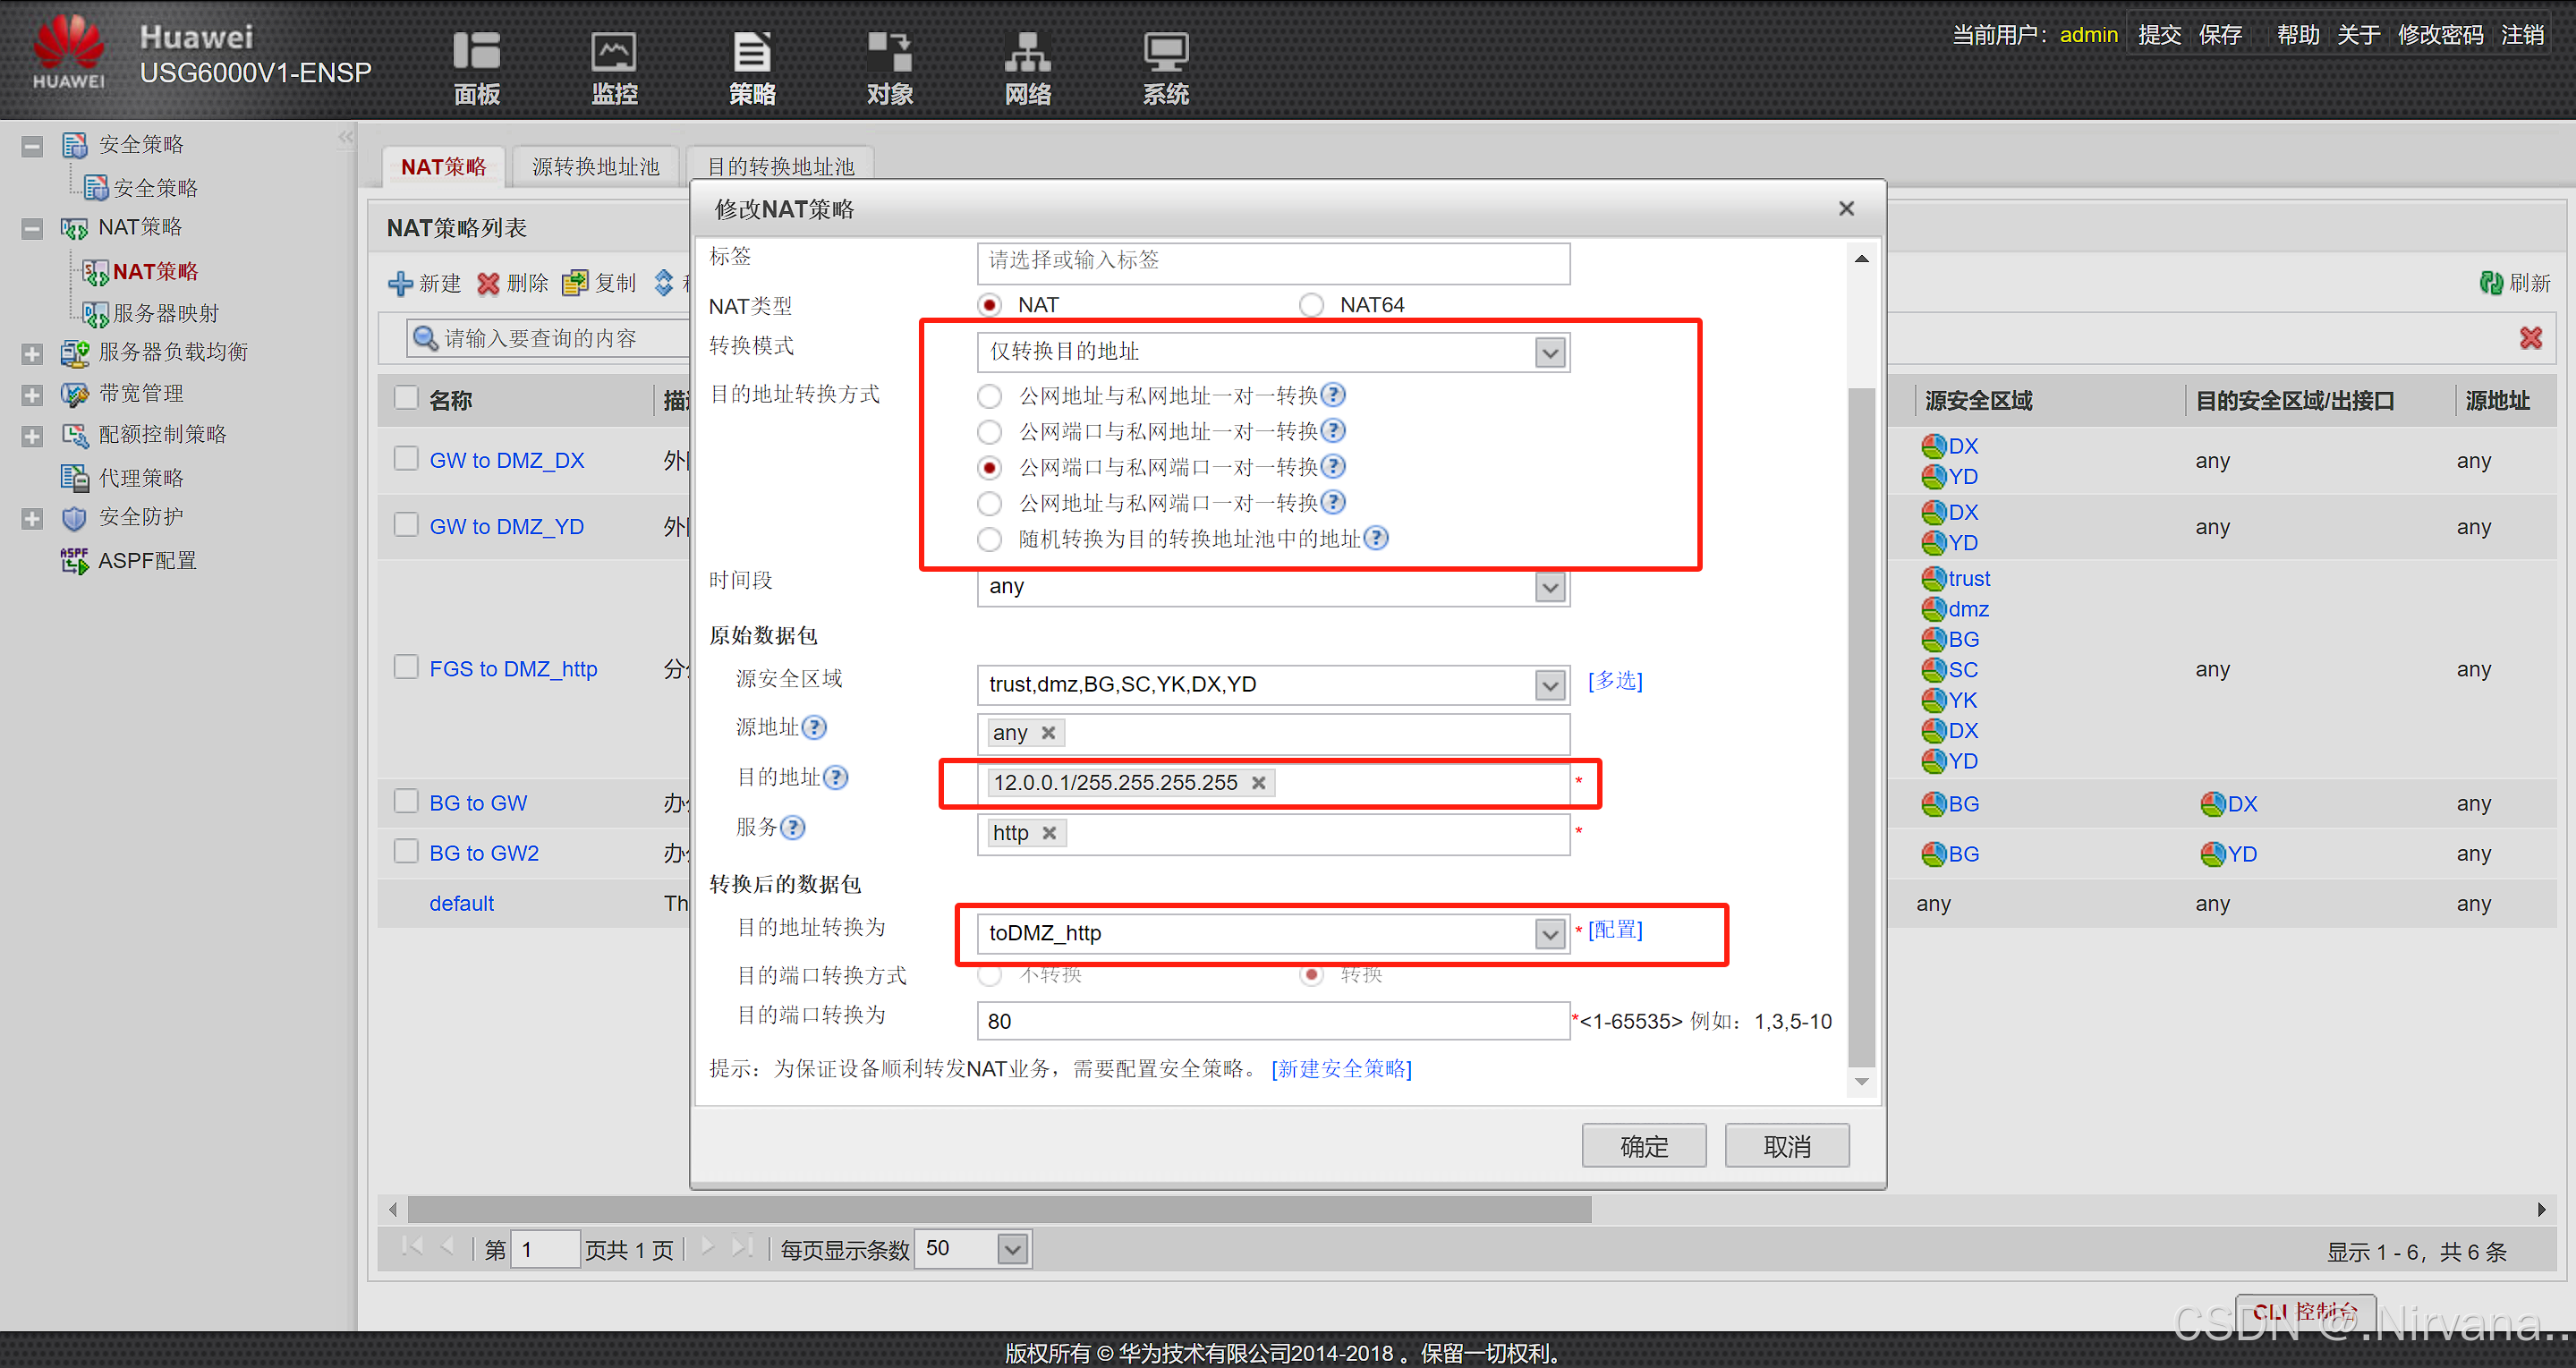The width and height of the screenshot is (2576, 1368).
Task: Select 随机转换为目的转换地址池中的地址 radio option
Action: pyautogui.click(x=989, y=540)
